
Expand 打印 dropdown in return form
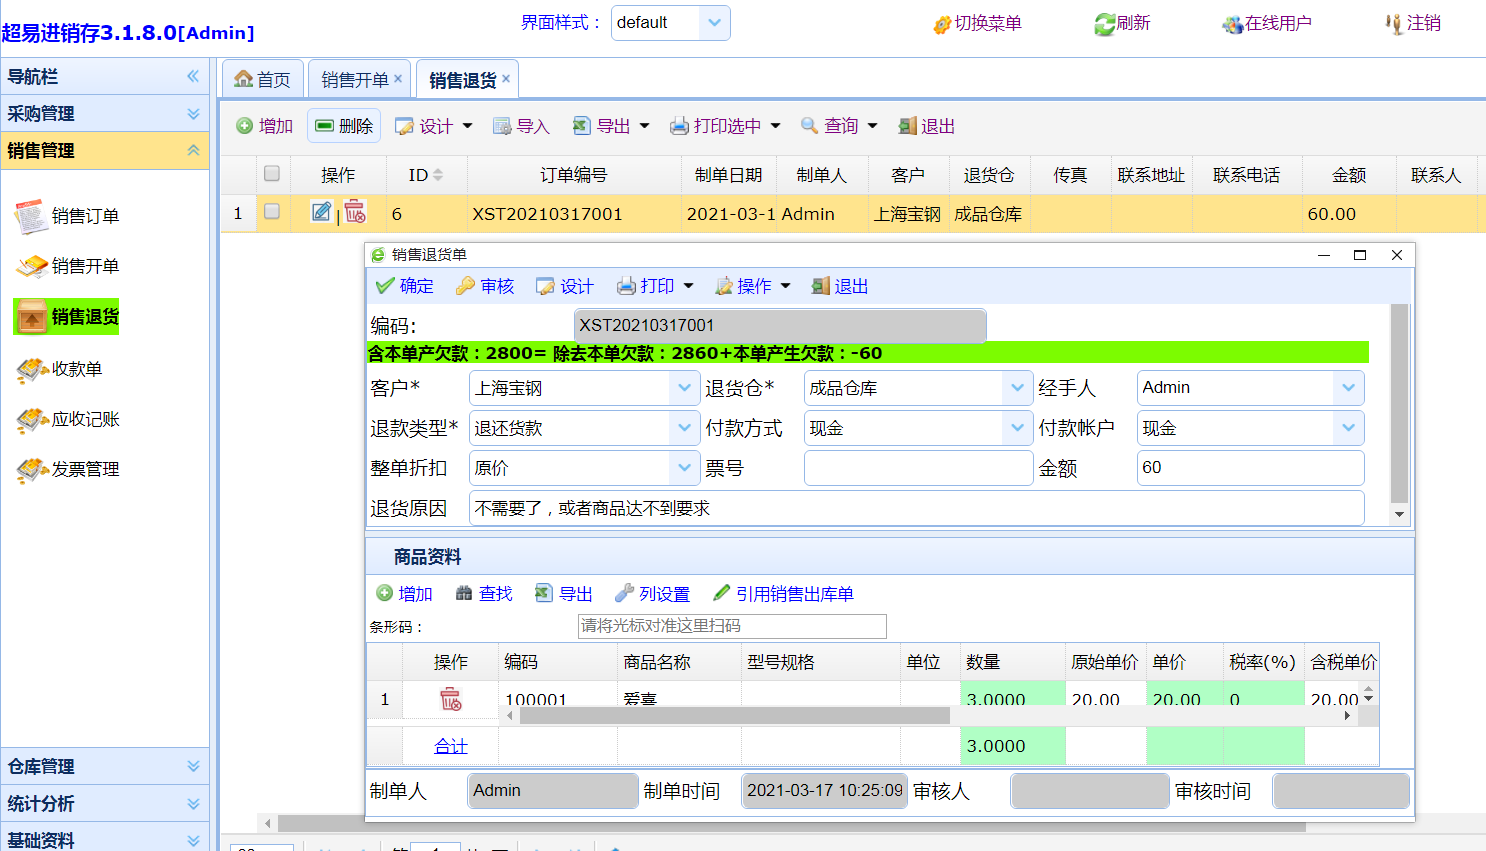tap(688, 286)
